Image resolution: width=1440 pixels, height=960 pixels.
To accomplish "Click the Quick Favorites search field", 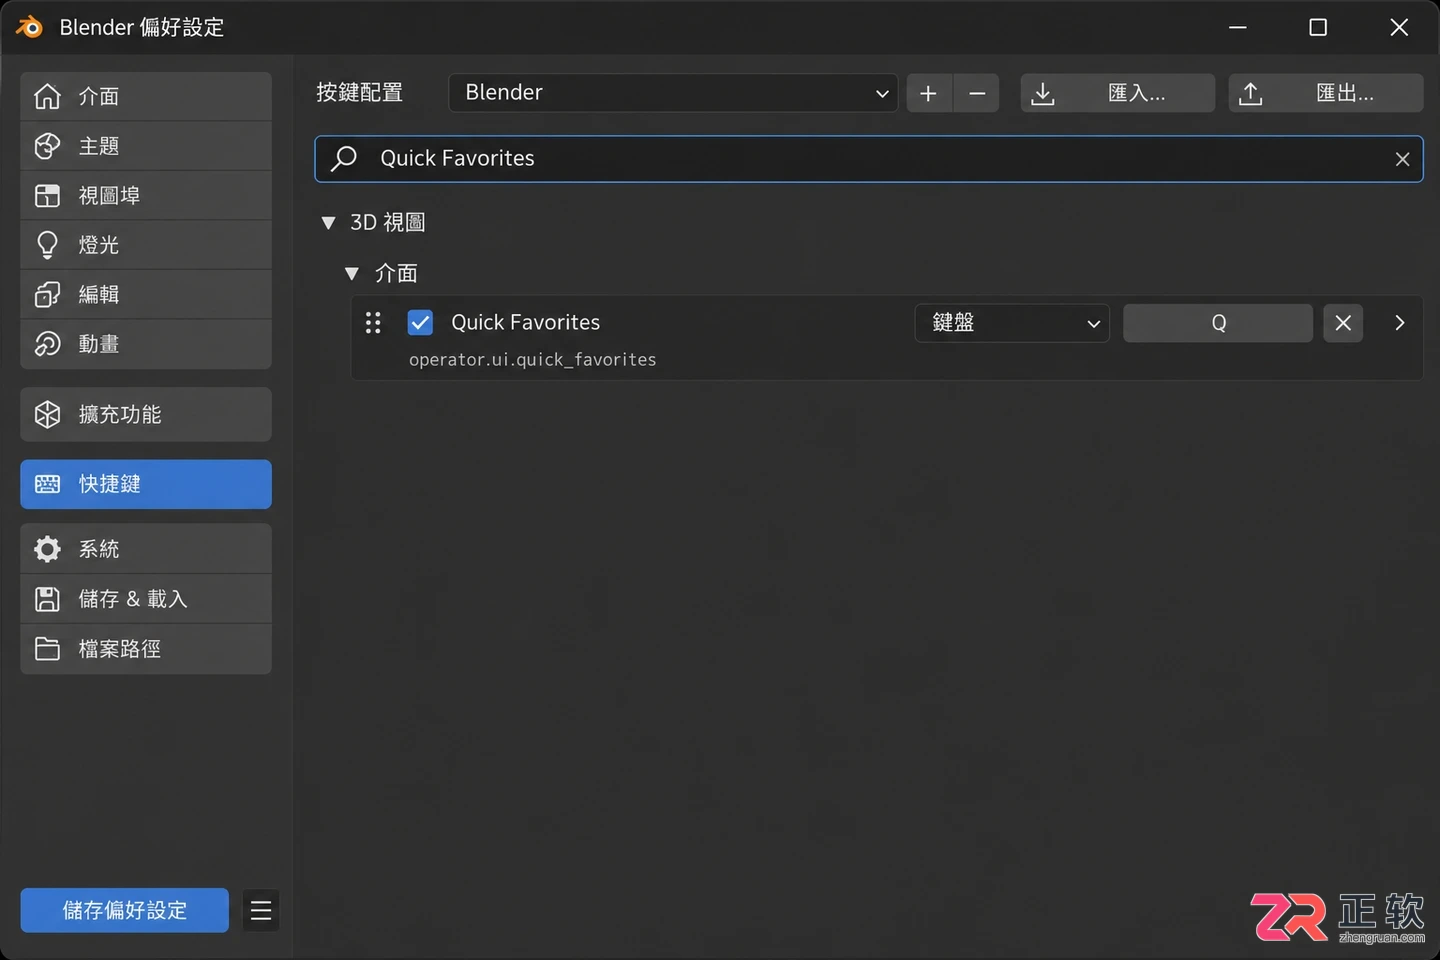I will (x=869, y=159).
